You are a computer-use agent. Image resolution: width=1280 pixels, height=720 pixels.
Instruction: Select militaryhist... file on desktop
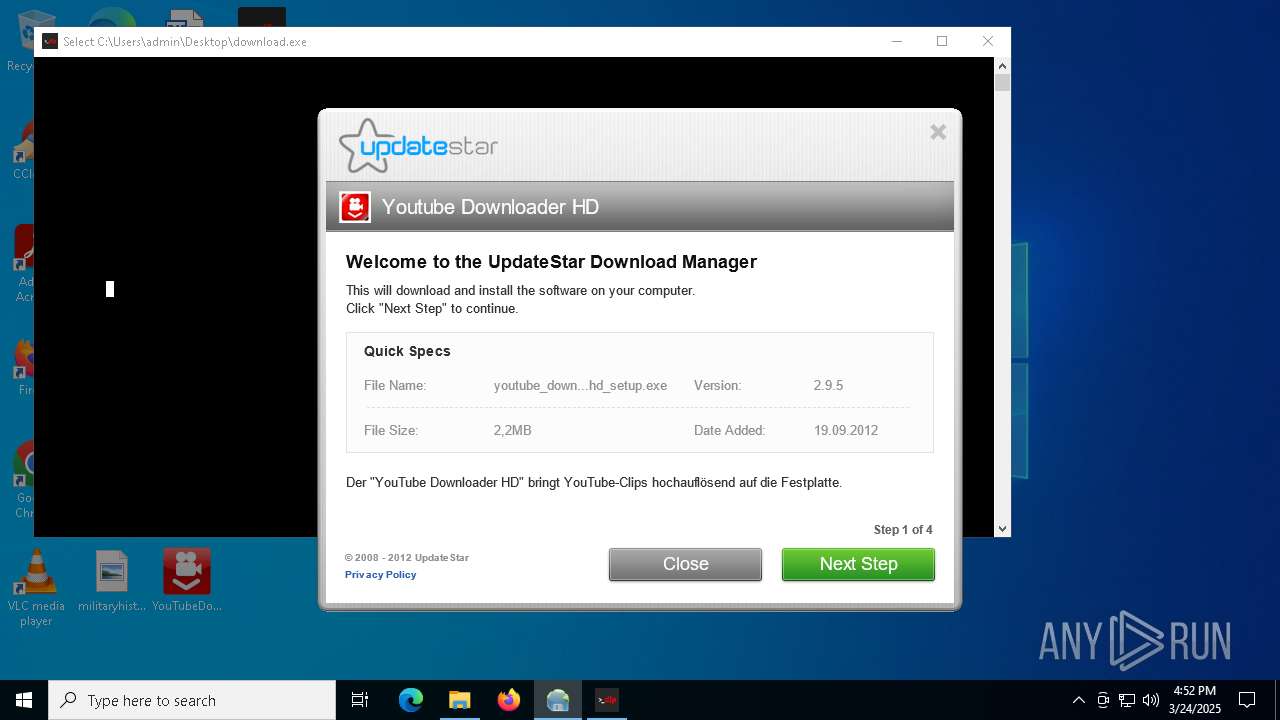[x=112, y=581]
